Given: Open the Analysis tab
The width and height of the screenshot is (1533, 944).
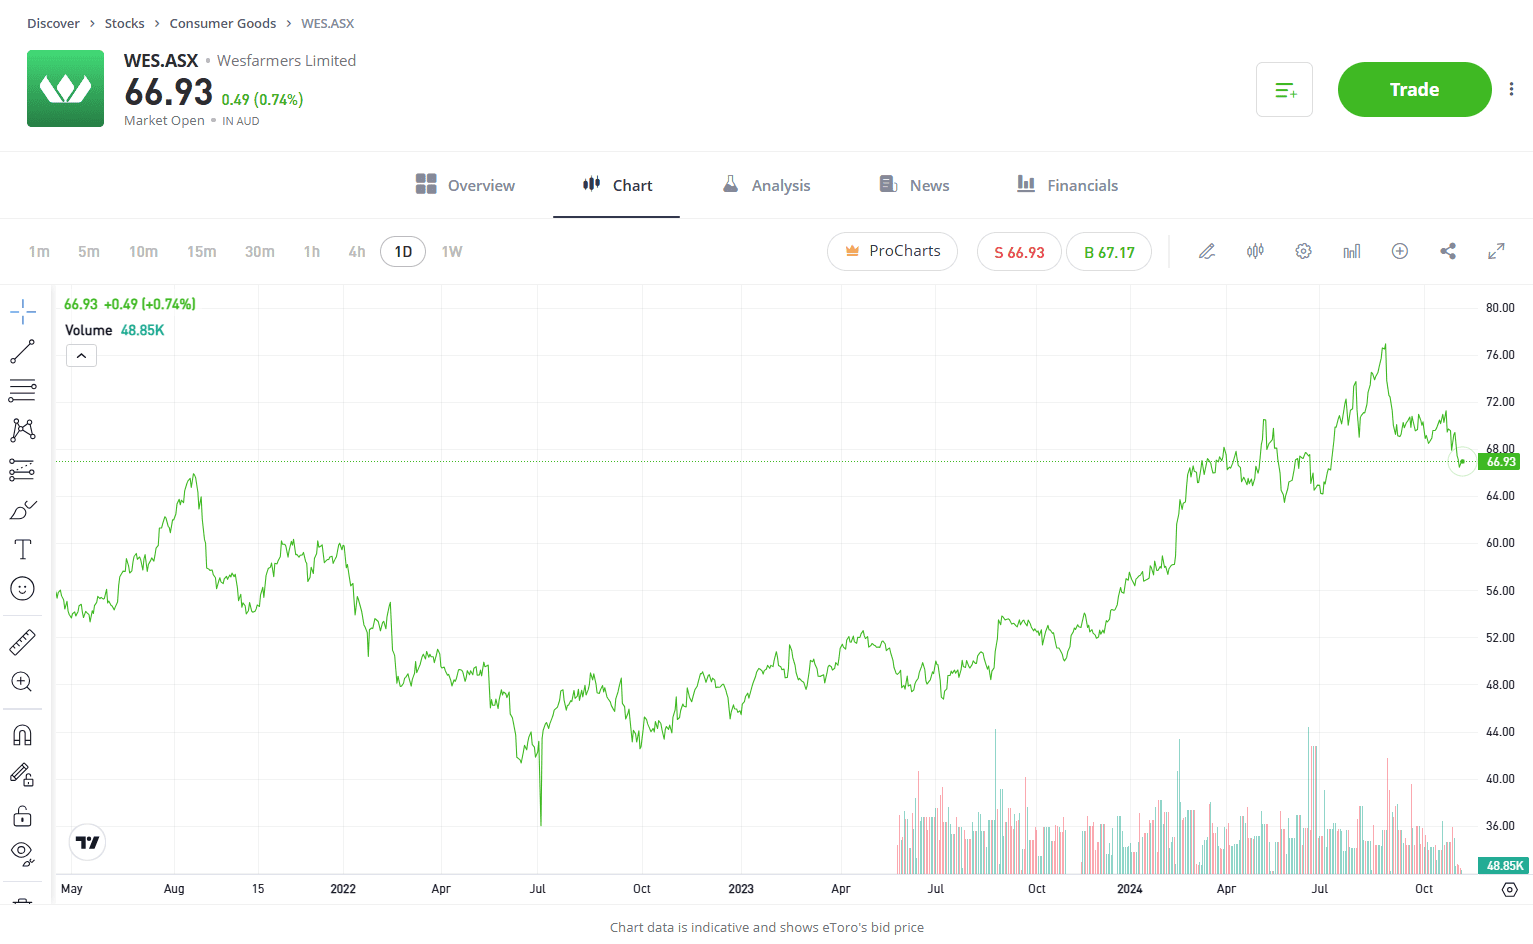Looking at the screenshot, I should 766,185.
